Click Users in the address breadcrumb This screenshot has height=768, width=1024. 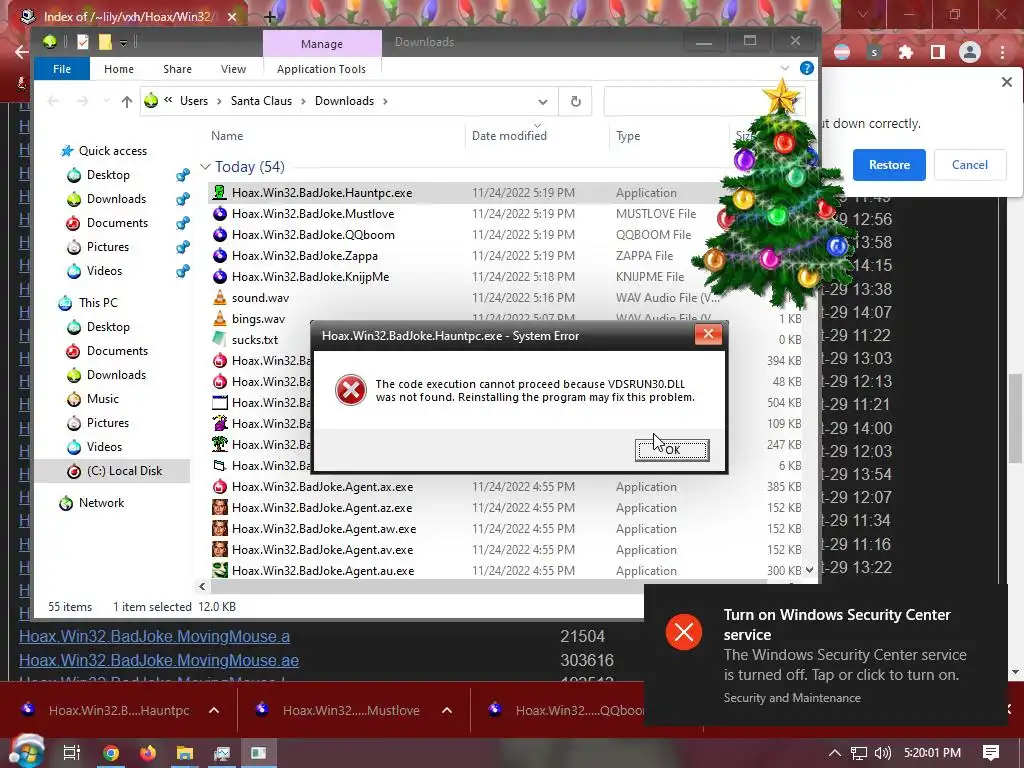point(193,101)
